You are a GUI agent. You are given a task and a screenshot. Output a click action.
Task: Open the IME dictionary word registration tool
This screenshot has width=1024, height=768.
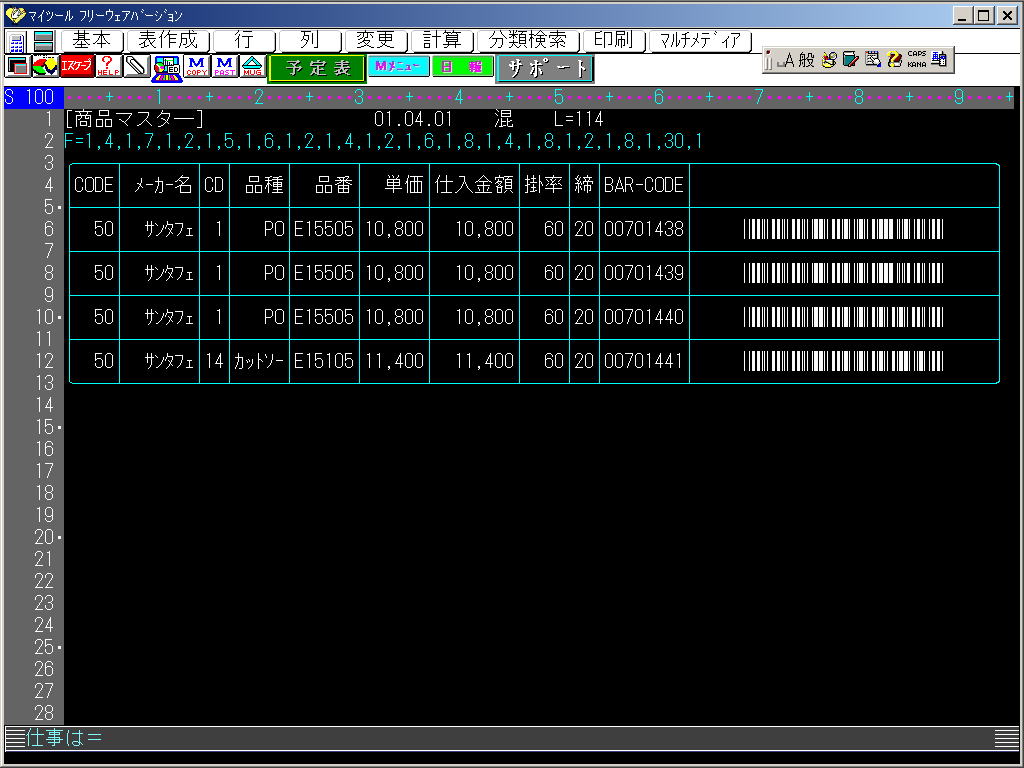click(851, 60)
